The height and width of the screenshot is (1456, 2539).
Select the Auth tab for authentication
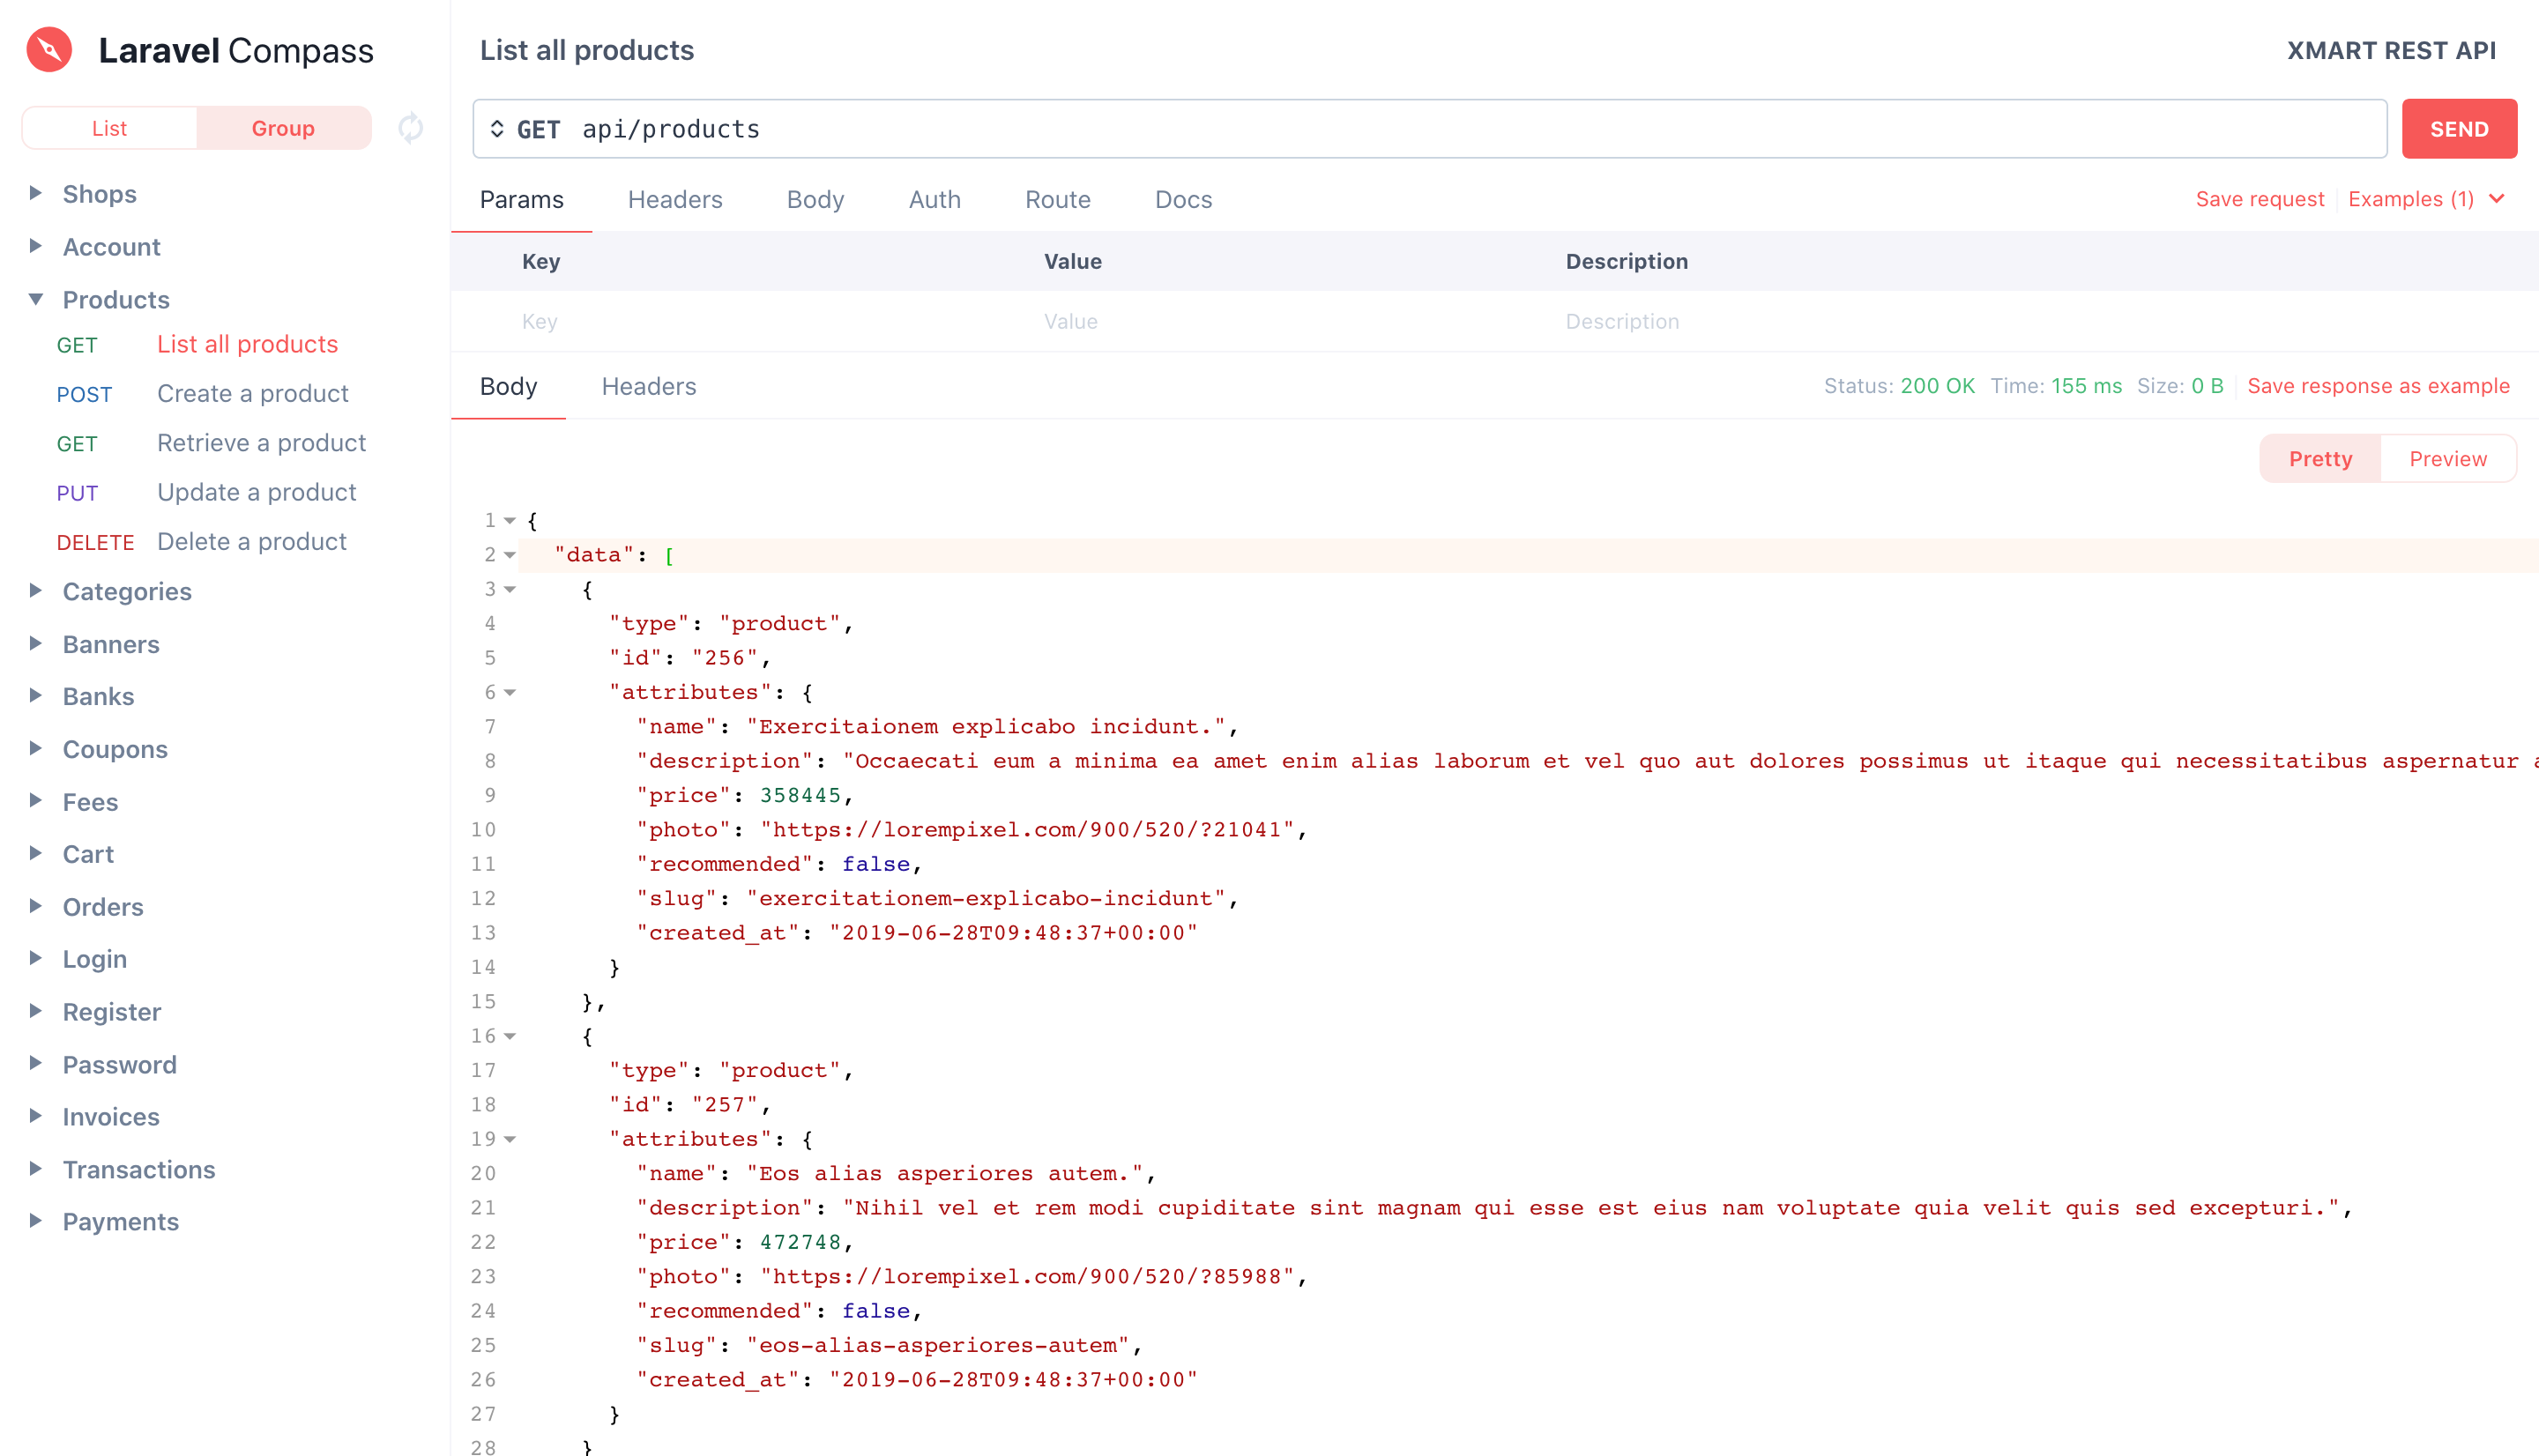(934, 197)
